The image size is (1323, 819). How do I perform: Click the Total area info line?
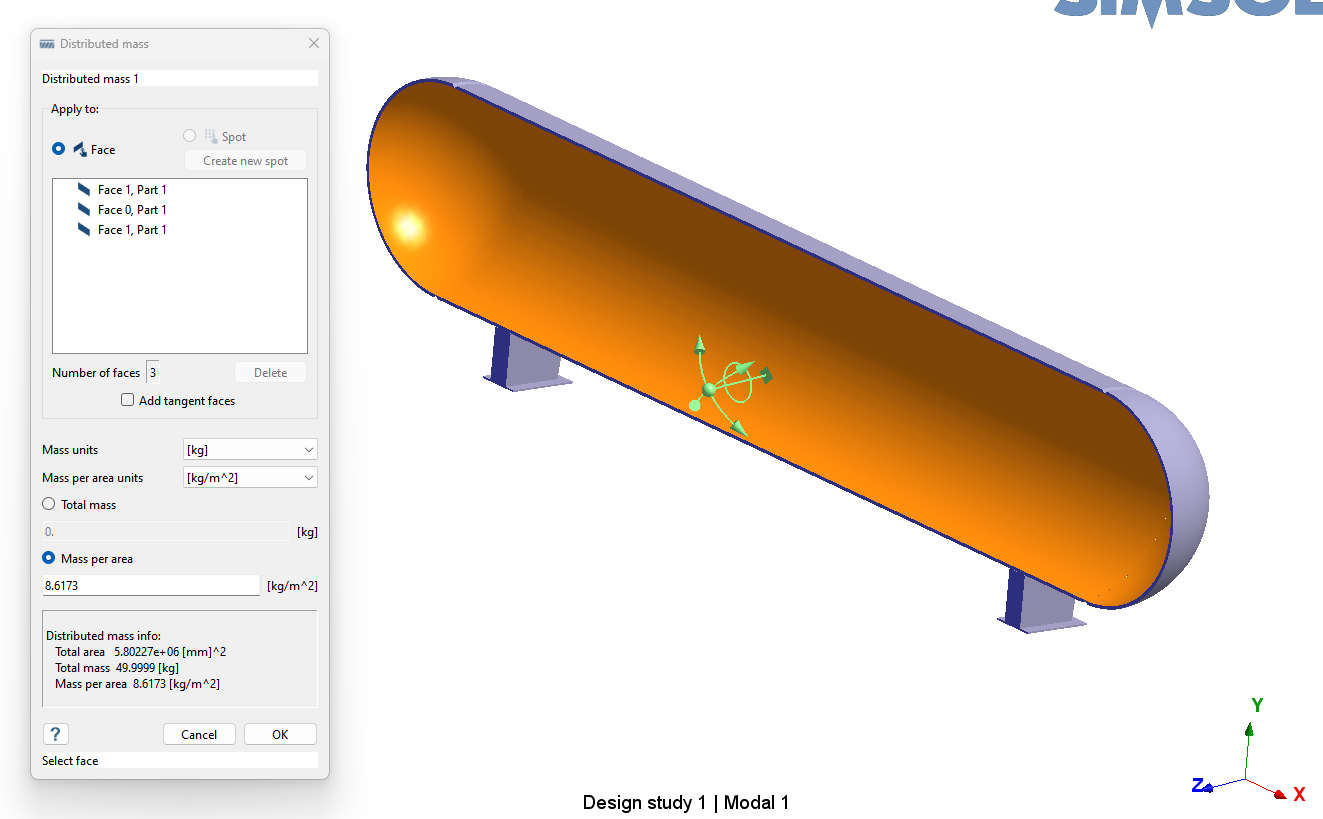141,652
